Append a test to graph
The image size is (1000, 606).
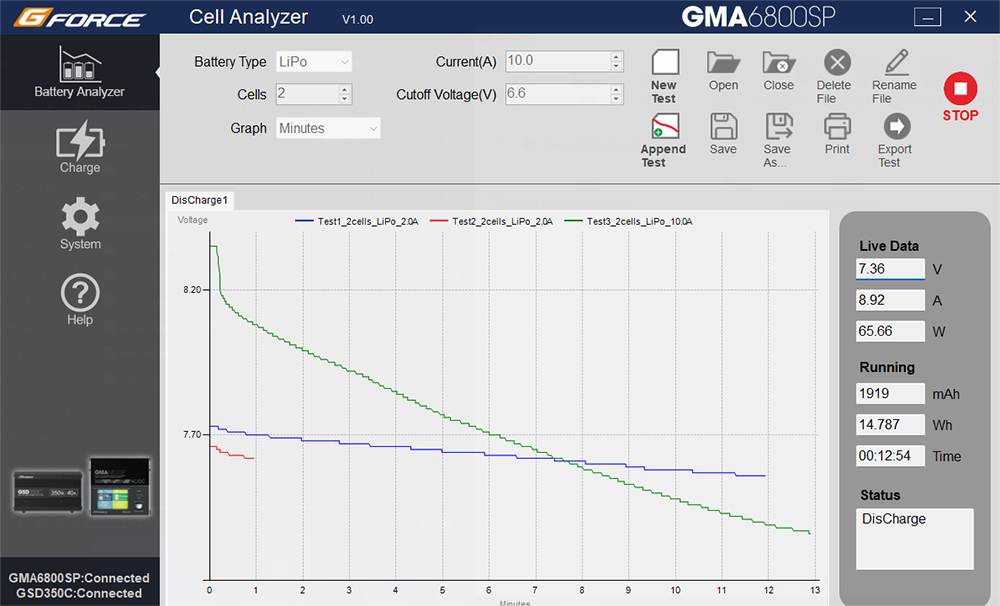point(663,140)
